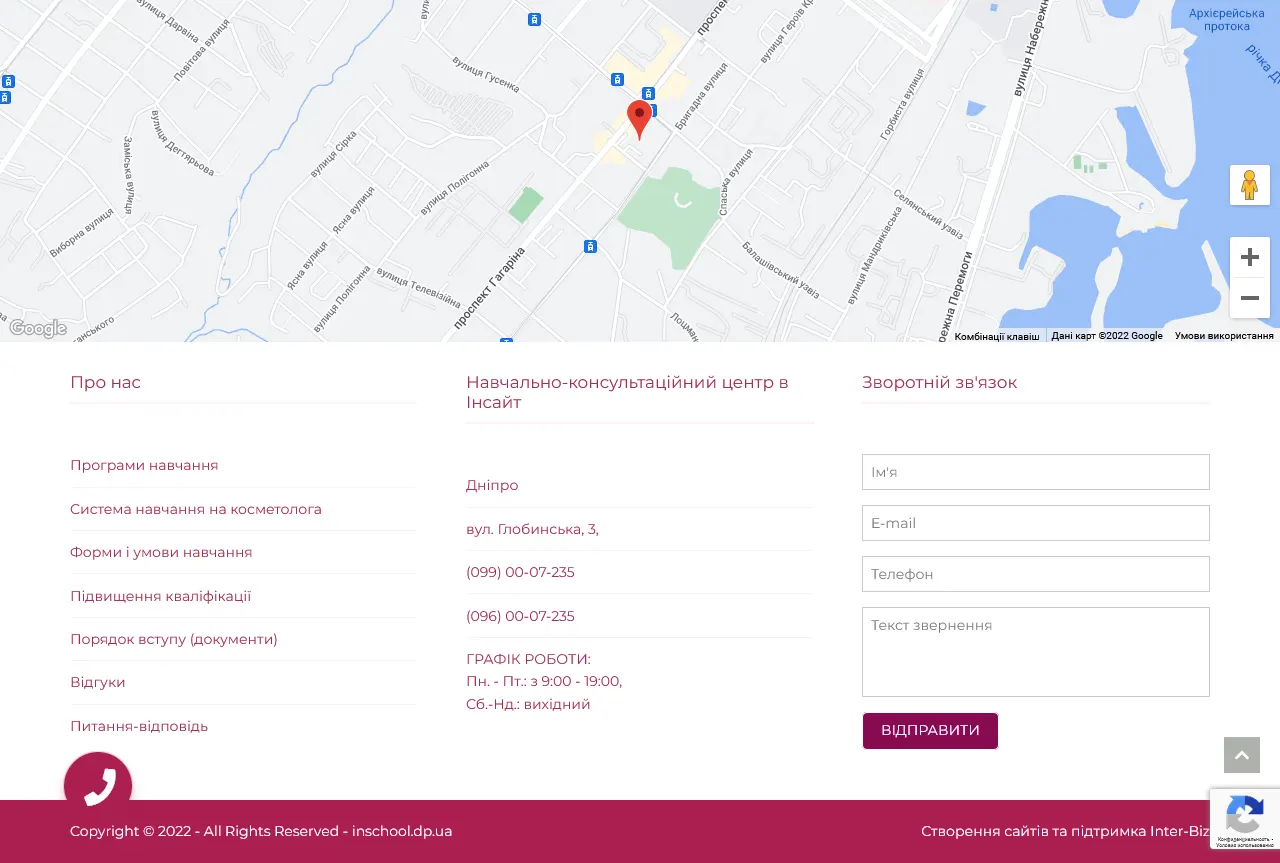Focus the Ім'я input field
The image size is (1280, 863).
click(1035, 472)
